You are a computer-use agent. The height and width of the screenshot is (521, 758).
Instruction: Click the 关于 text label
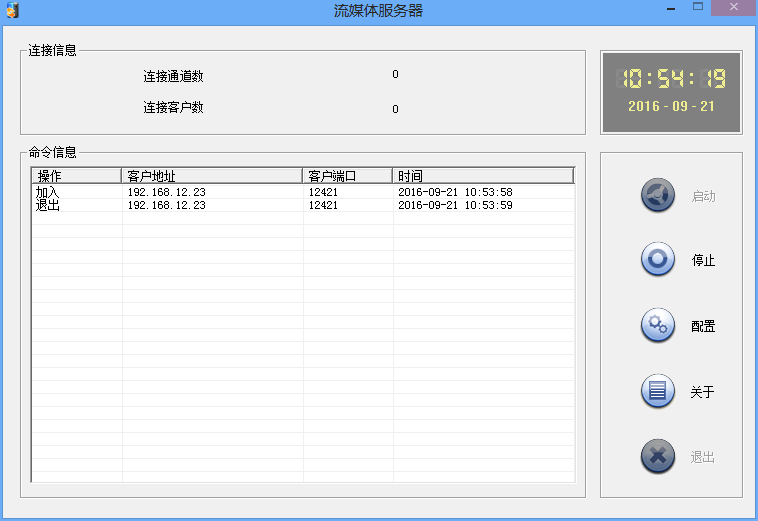[702, 392]
